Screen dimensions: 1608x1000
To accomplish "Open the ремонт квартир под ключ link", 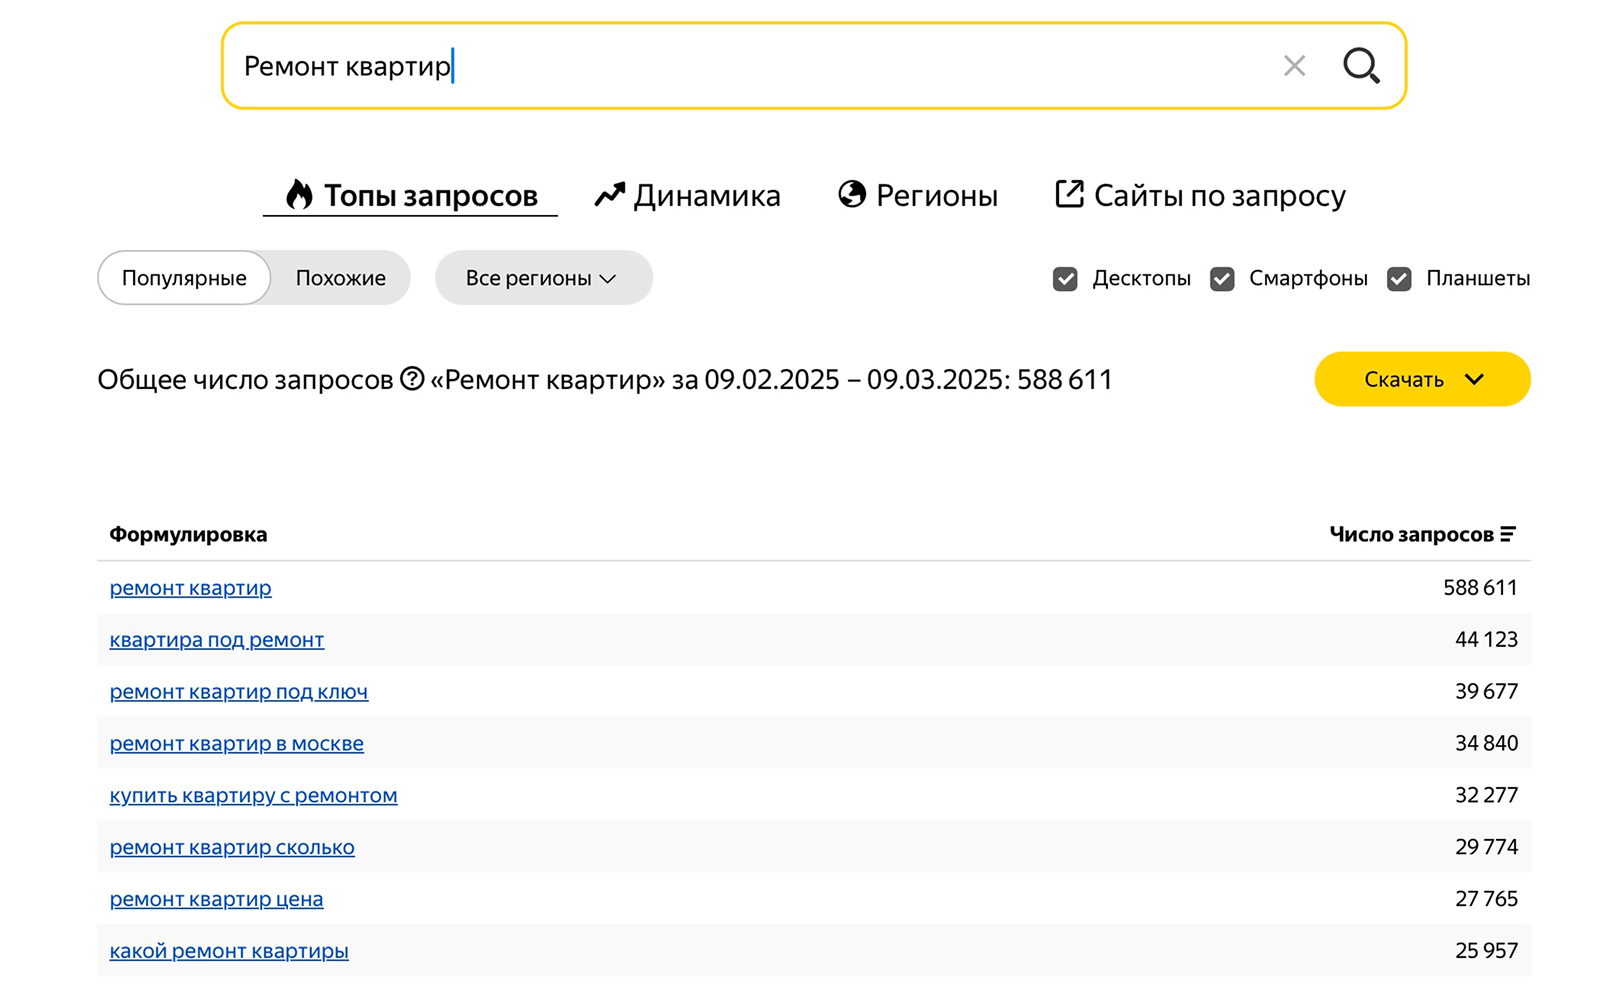I will [239, 692].
